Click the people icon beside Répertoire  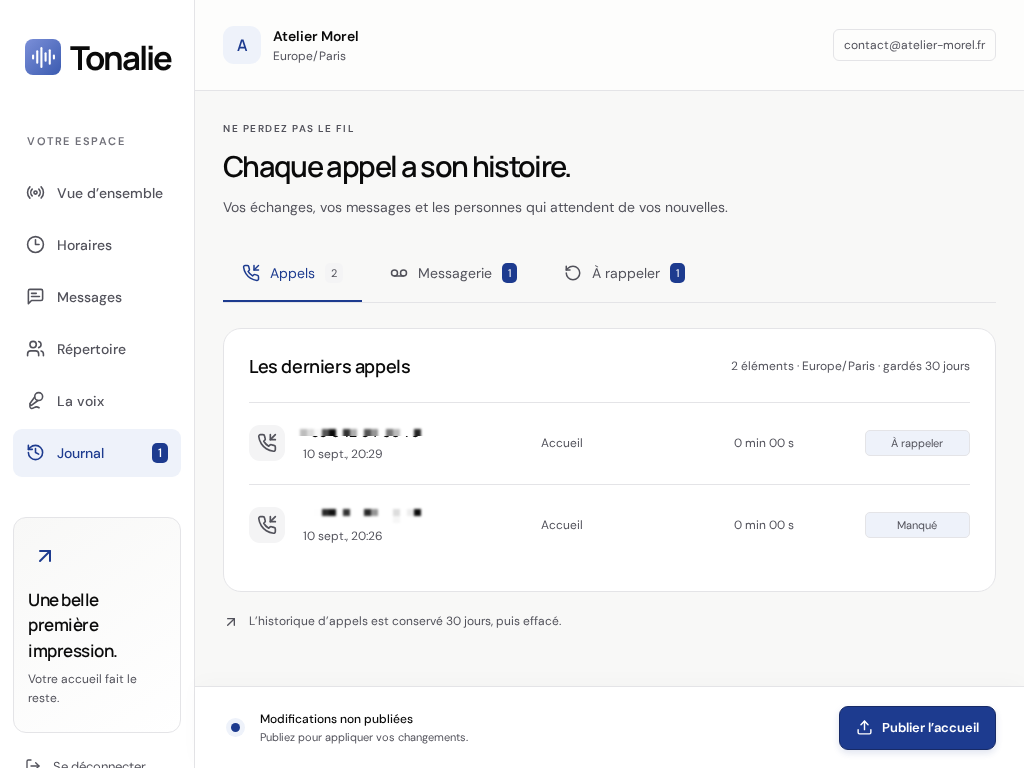(35, 349)
